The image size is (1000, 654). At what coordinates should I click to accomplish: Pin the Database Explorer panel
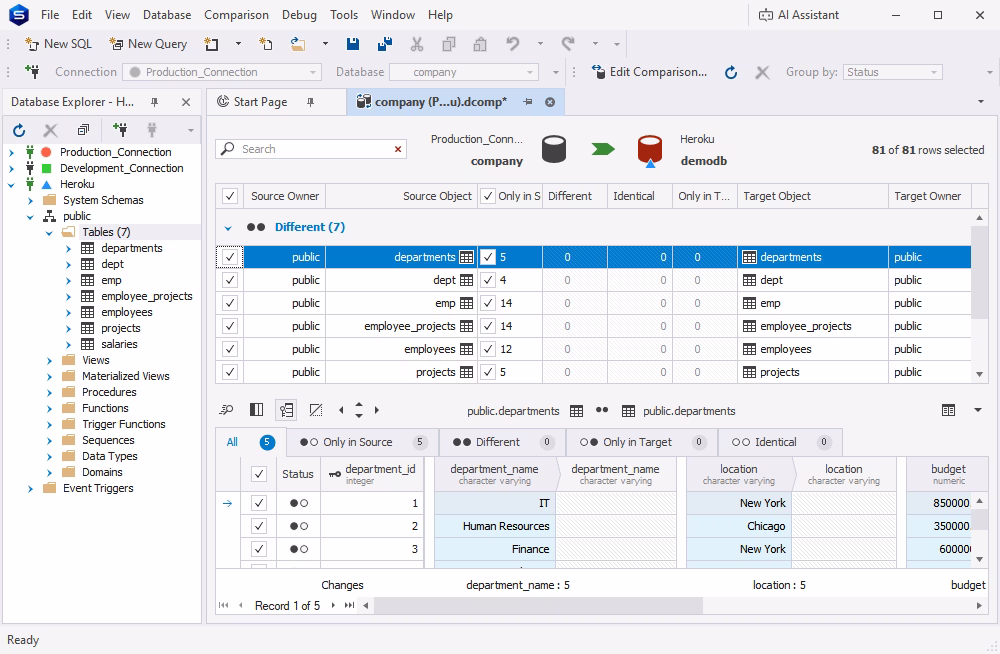pyautogui.click(x=154, y=102)
